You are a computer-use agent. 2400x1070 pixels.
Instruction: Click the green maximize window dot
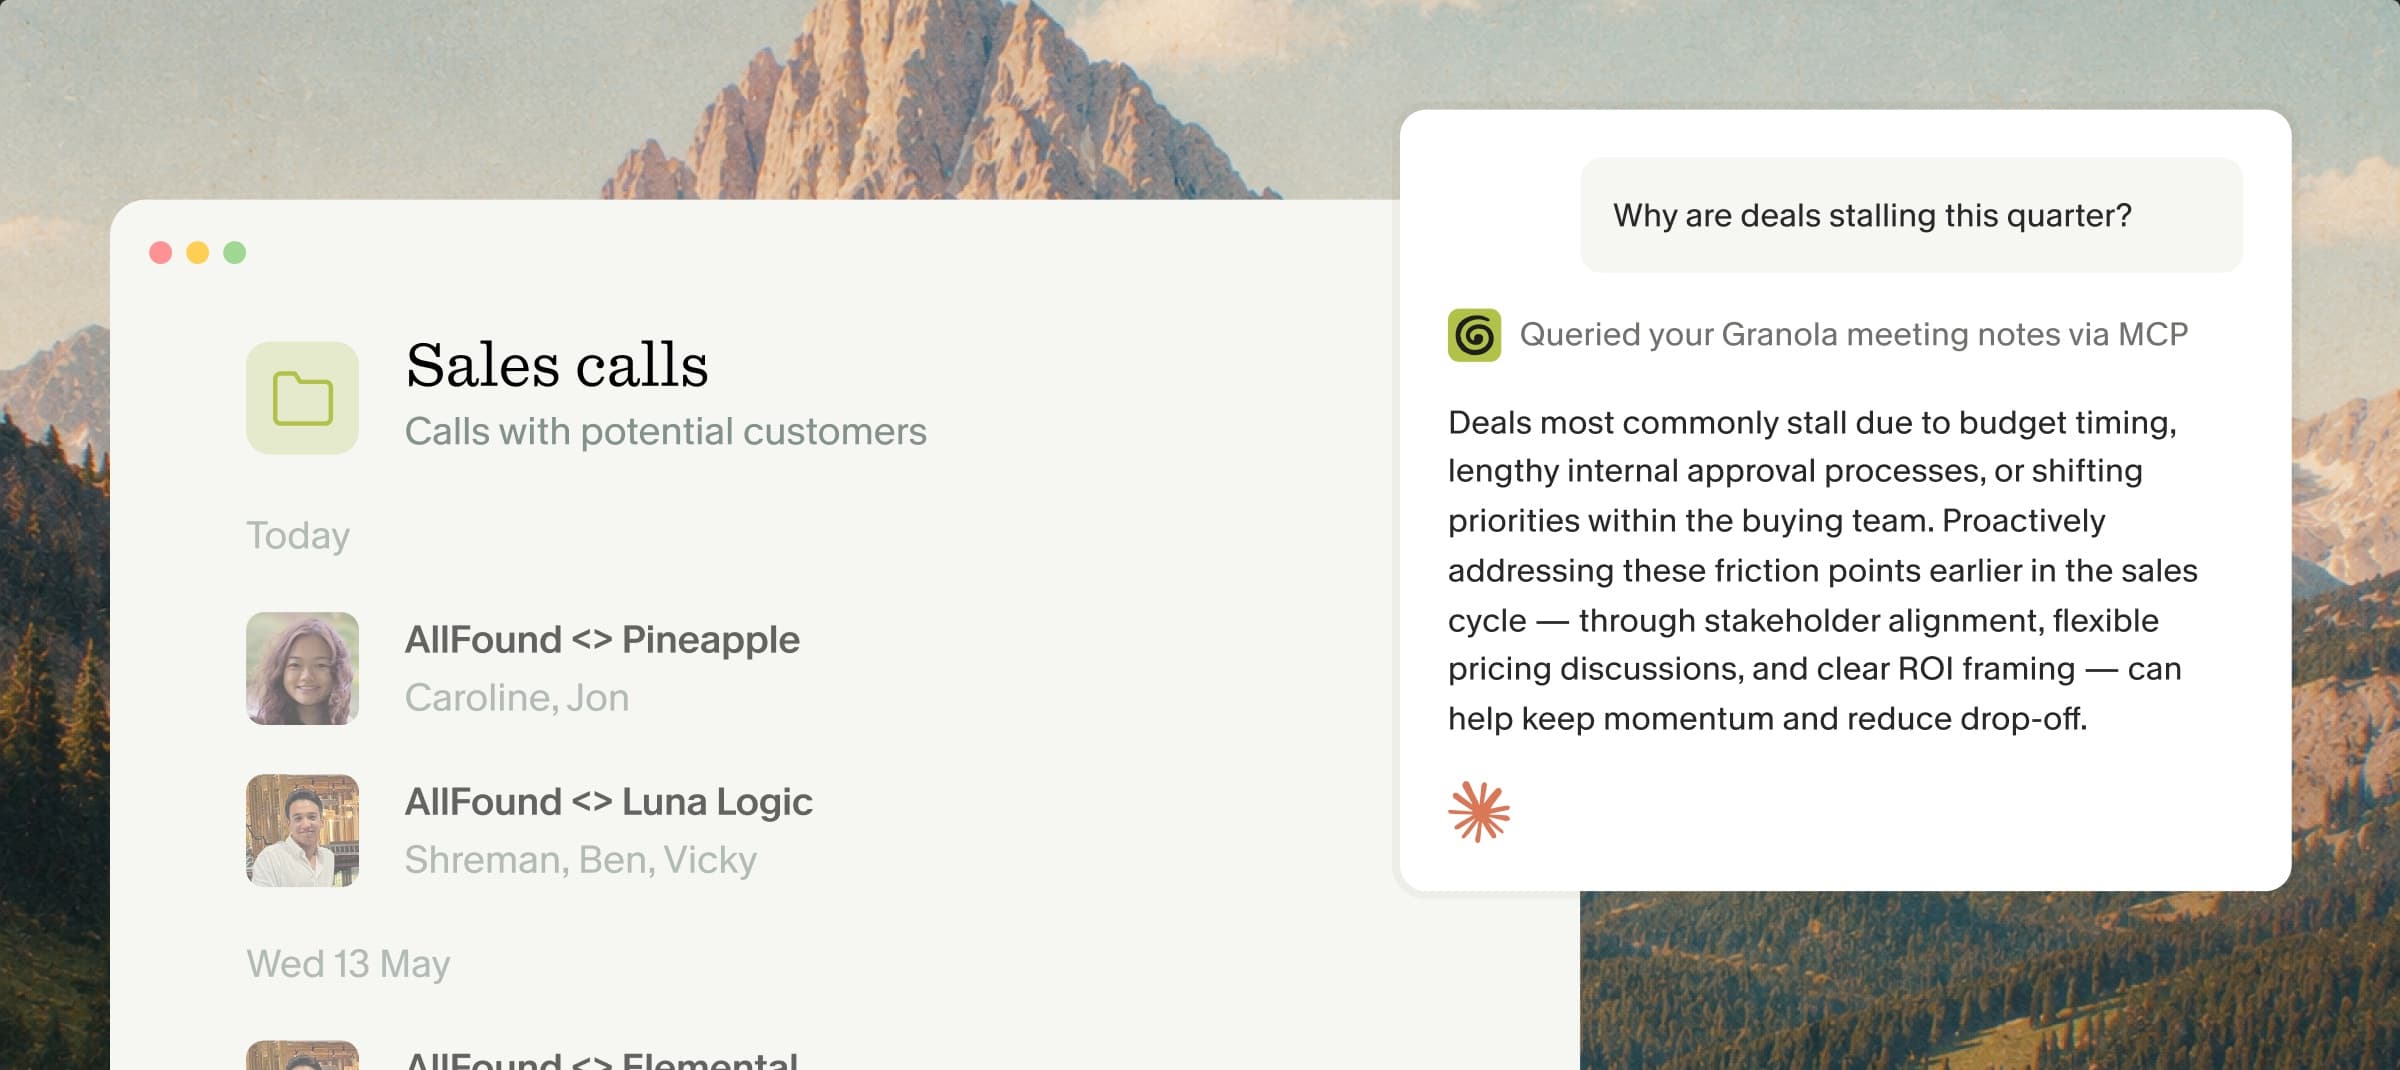click(234, 252)
